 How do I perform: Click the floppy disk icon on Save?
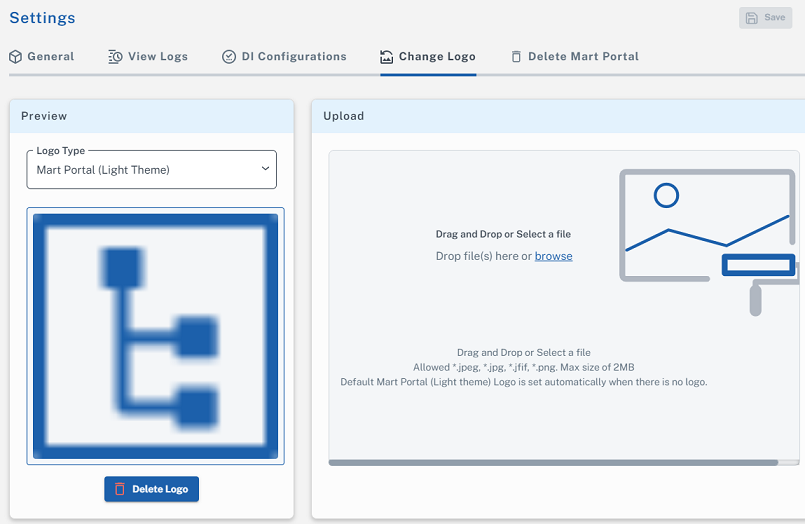[751, 18]
